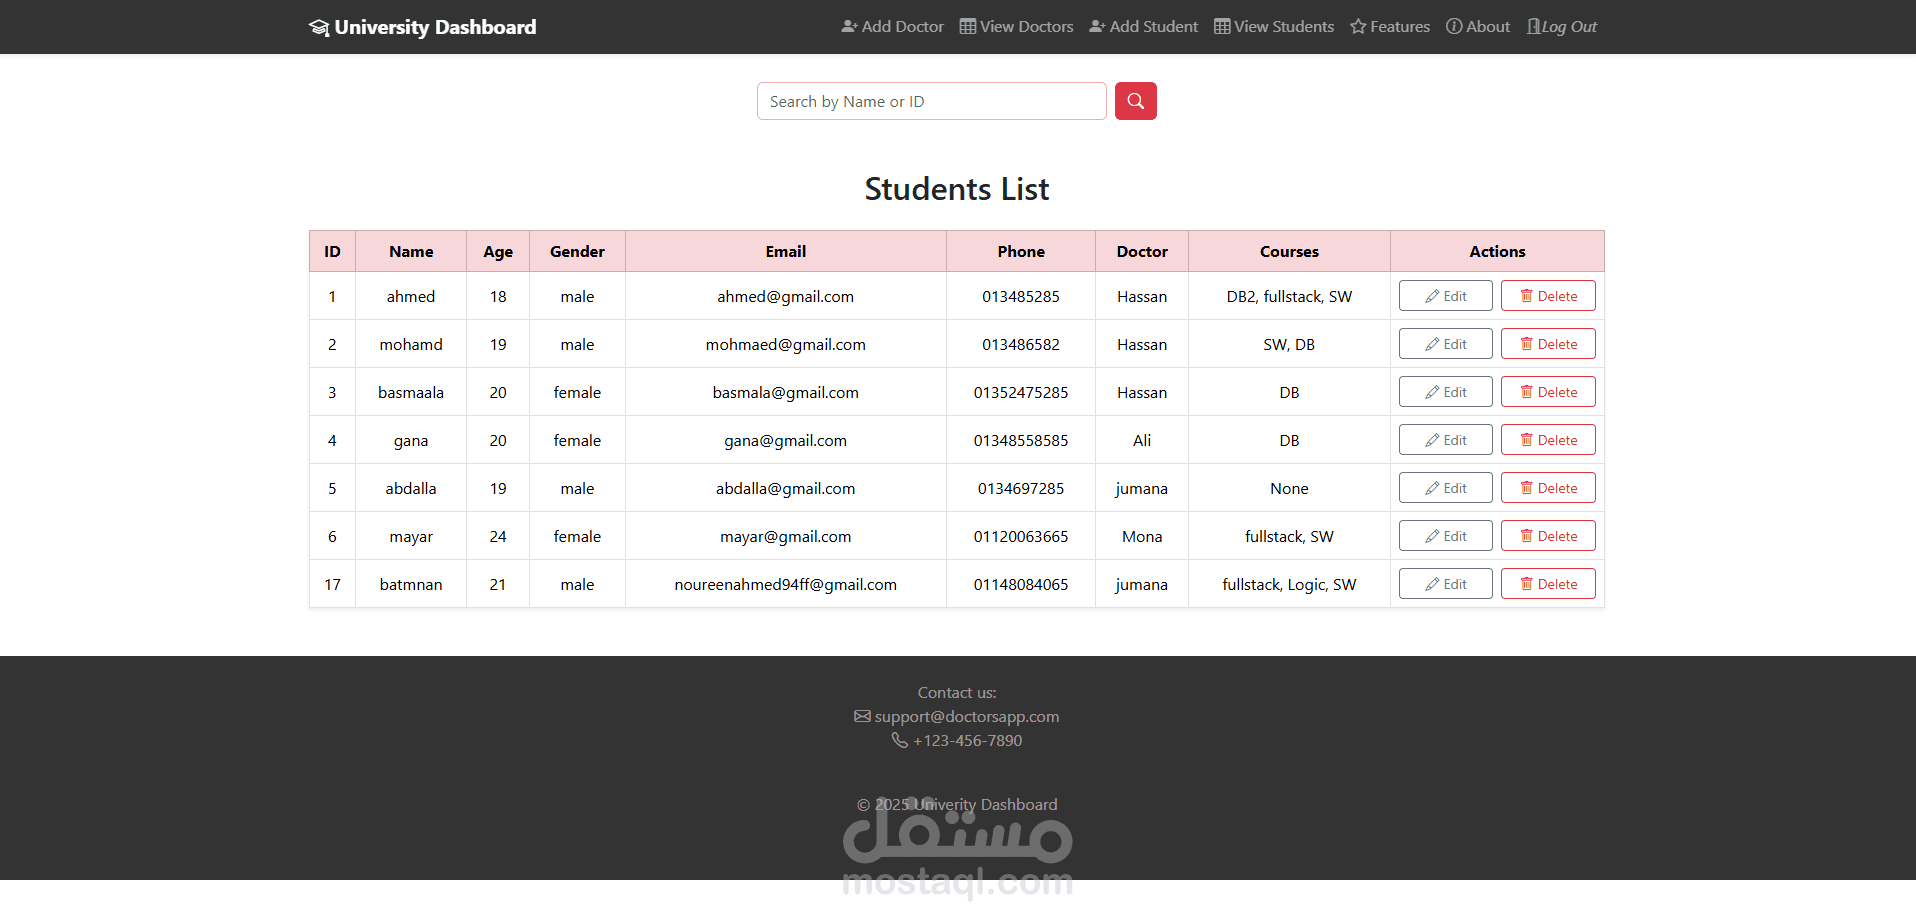The image size is (1916, 920).
Task: Click the University Dashboard brand title
Action: coord(435,27)
